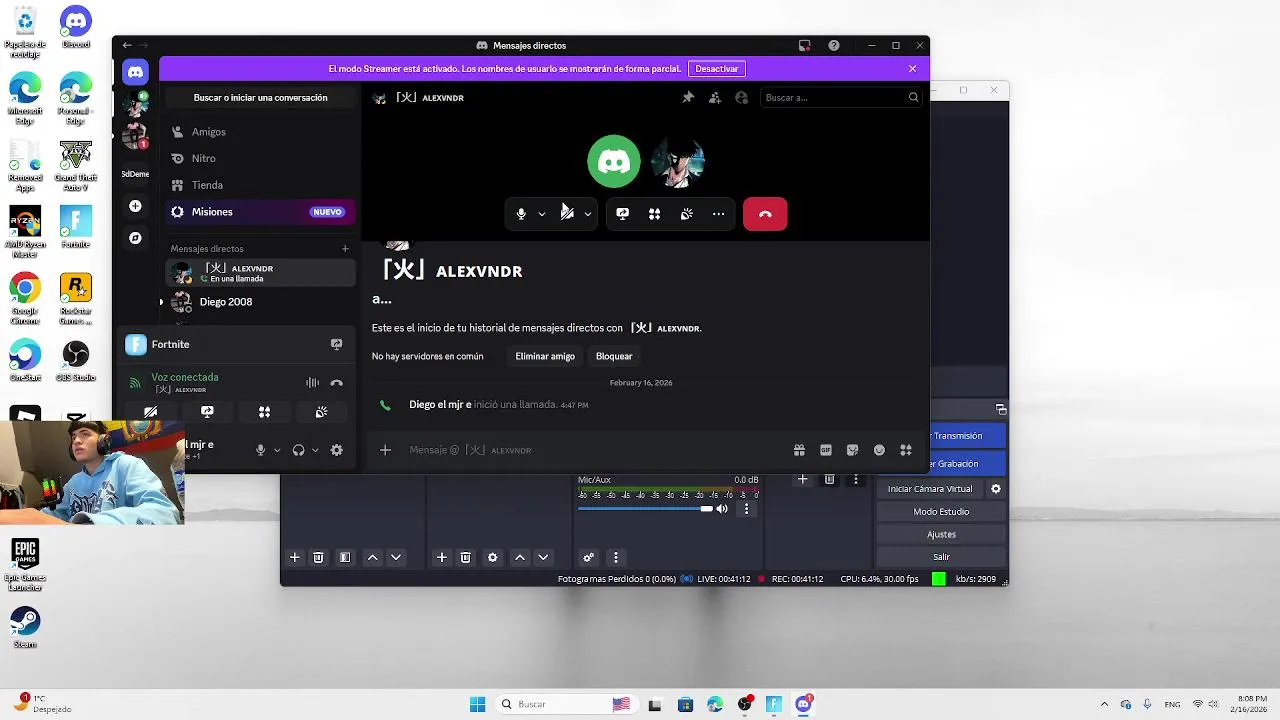The image size is (1280, 720).
Task: Click the Bloquear button
Action: 614,356
